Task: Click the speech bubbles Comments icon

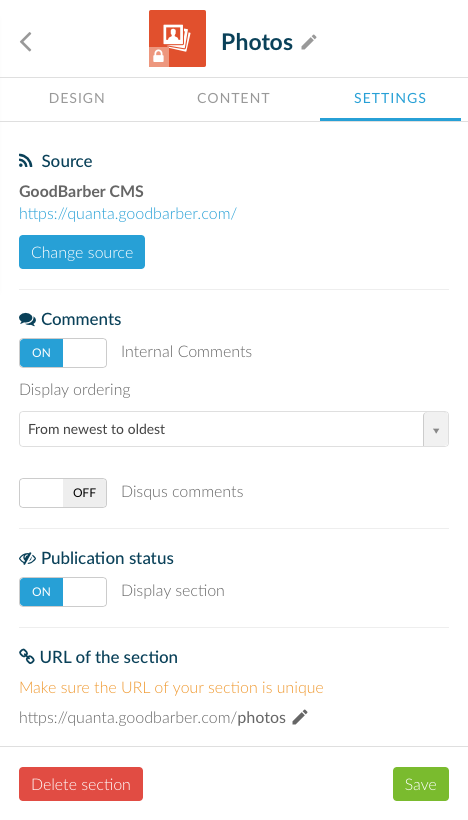Action: click(27, 319)
